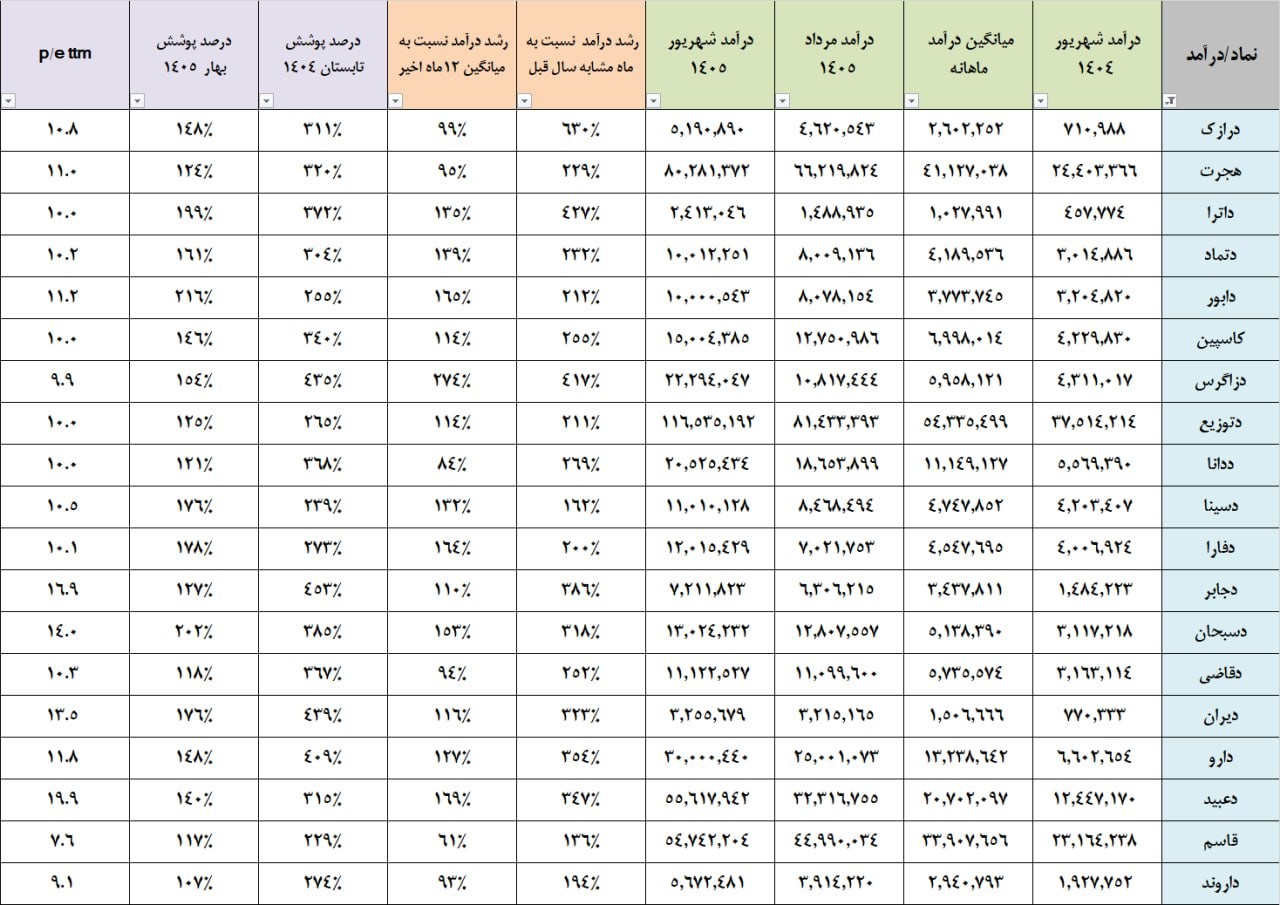Open filter dropdown on p/e ttm column
Viewport: 1280px width, 905px height.
coord(9,101)
